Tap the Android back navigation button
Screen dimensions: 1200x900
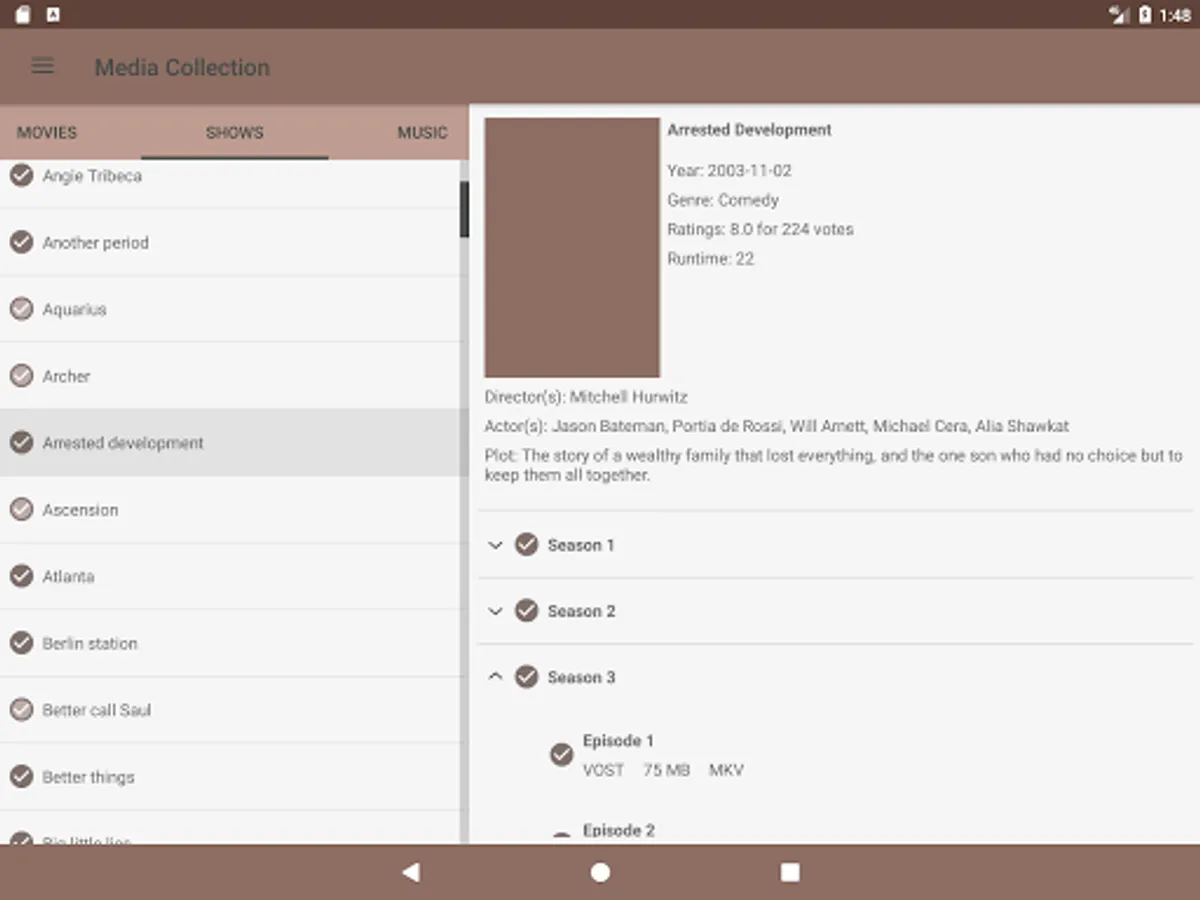pyautogui.click(x=410, y=872)
